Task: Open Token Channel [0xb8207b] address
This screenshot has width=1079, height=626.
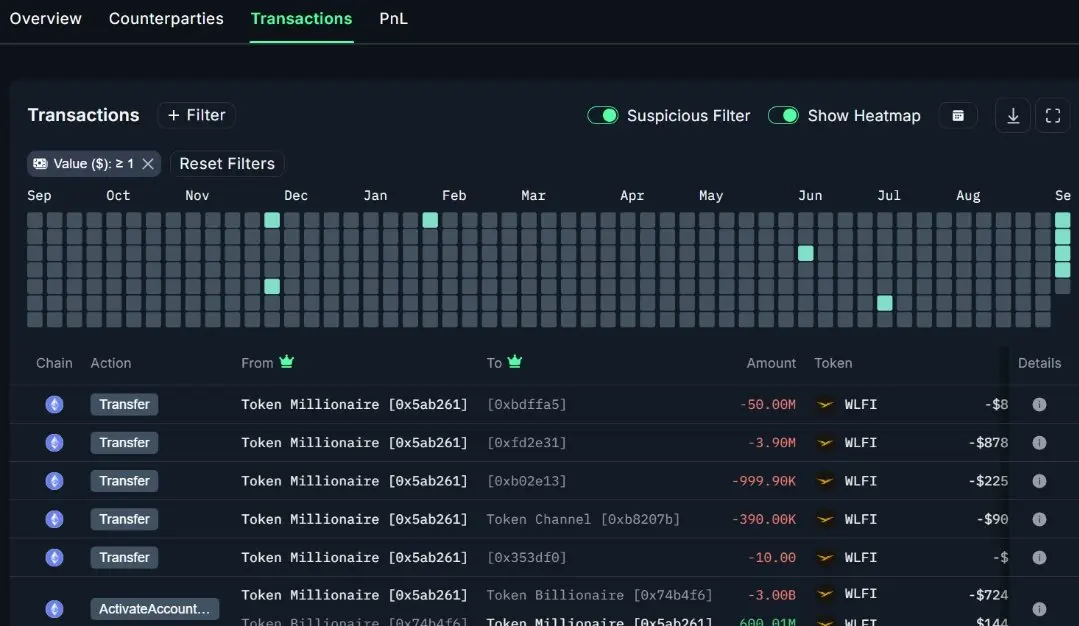Action: pos(583,519)
